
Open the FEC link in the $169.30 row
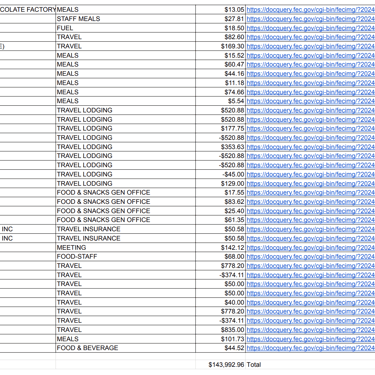click(x=310, y=46)
